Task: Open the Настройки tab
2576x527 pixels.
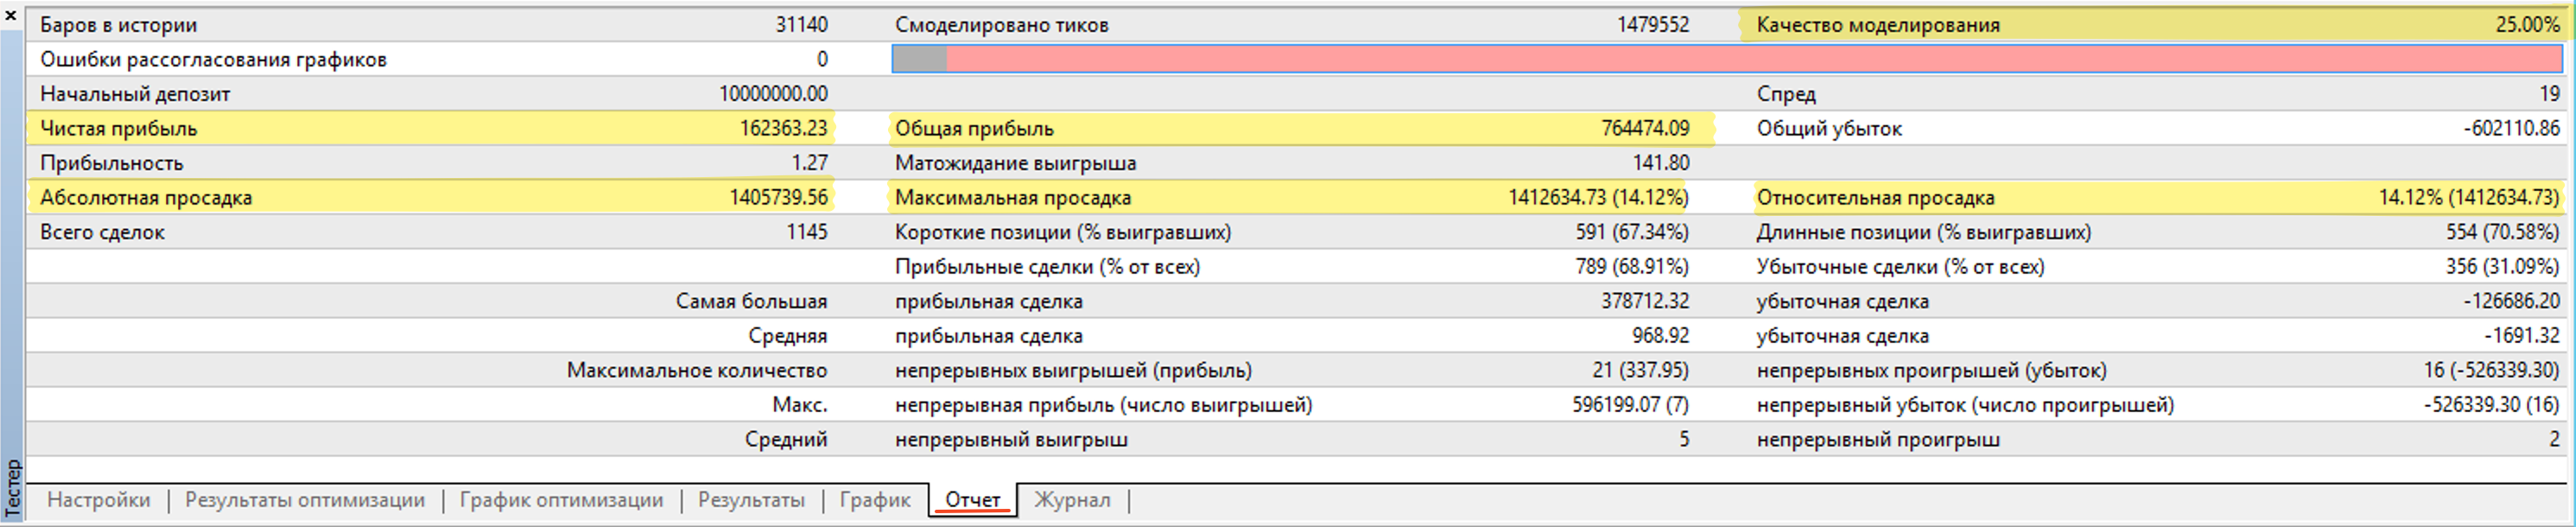Action: (98, 500)
